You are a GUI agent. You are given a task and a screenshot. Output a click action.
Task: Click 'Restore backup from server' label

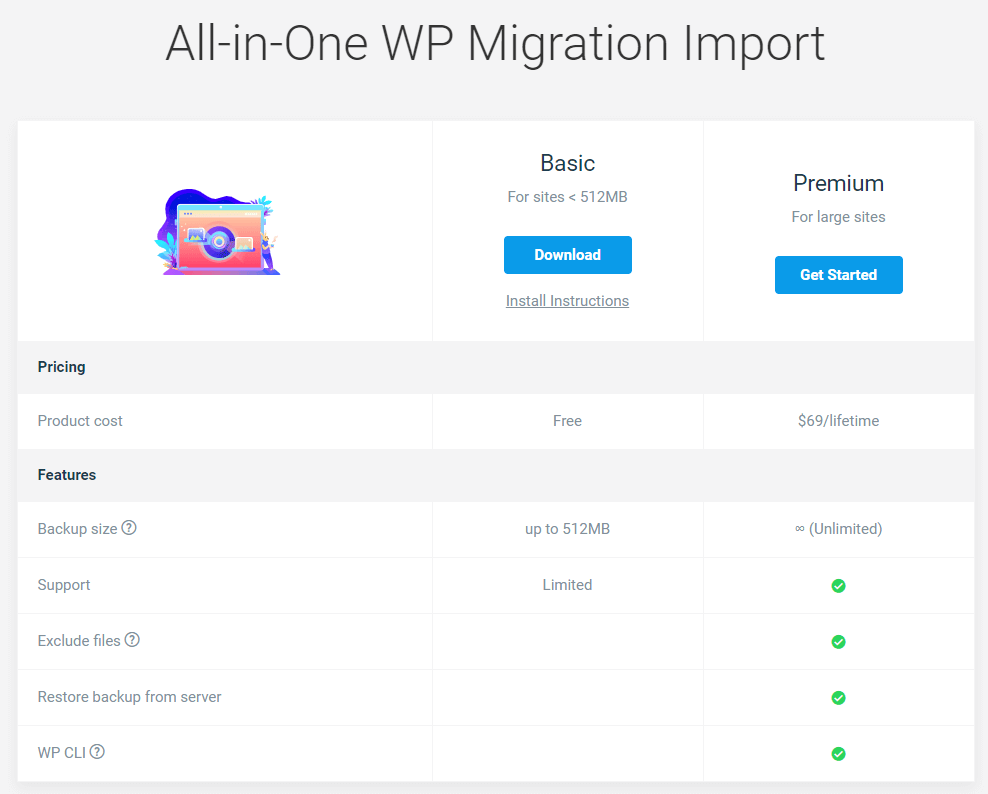click(129, 697)
